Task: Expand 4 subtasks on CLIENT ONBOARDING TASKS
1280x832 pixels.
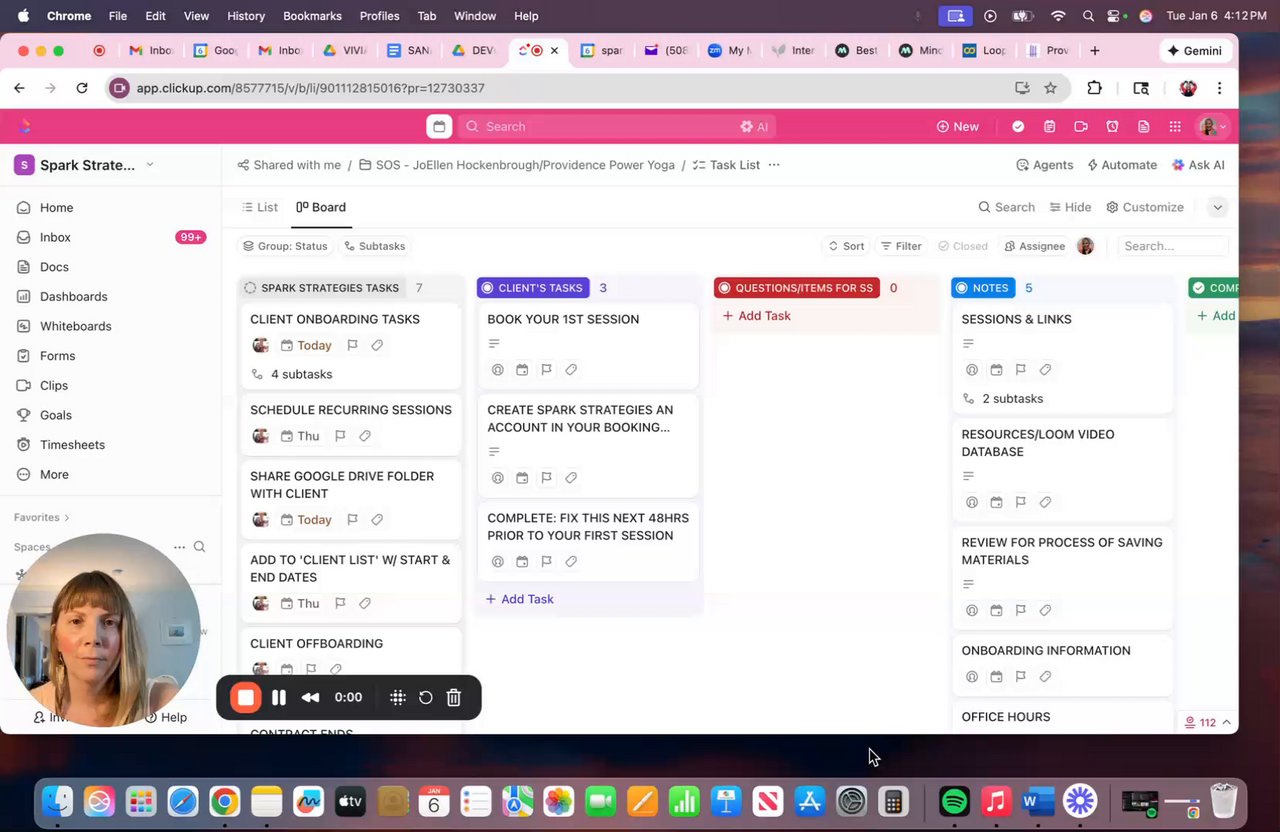Action: pyautogui.click(x=292, y=374)
